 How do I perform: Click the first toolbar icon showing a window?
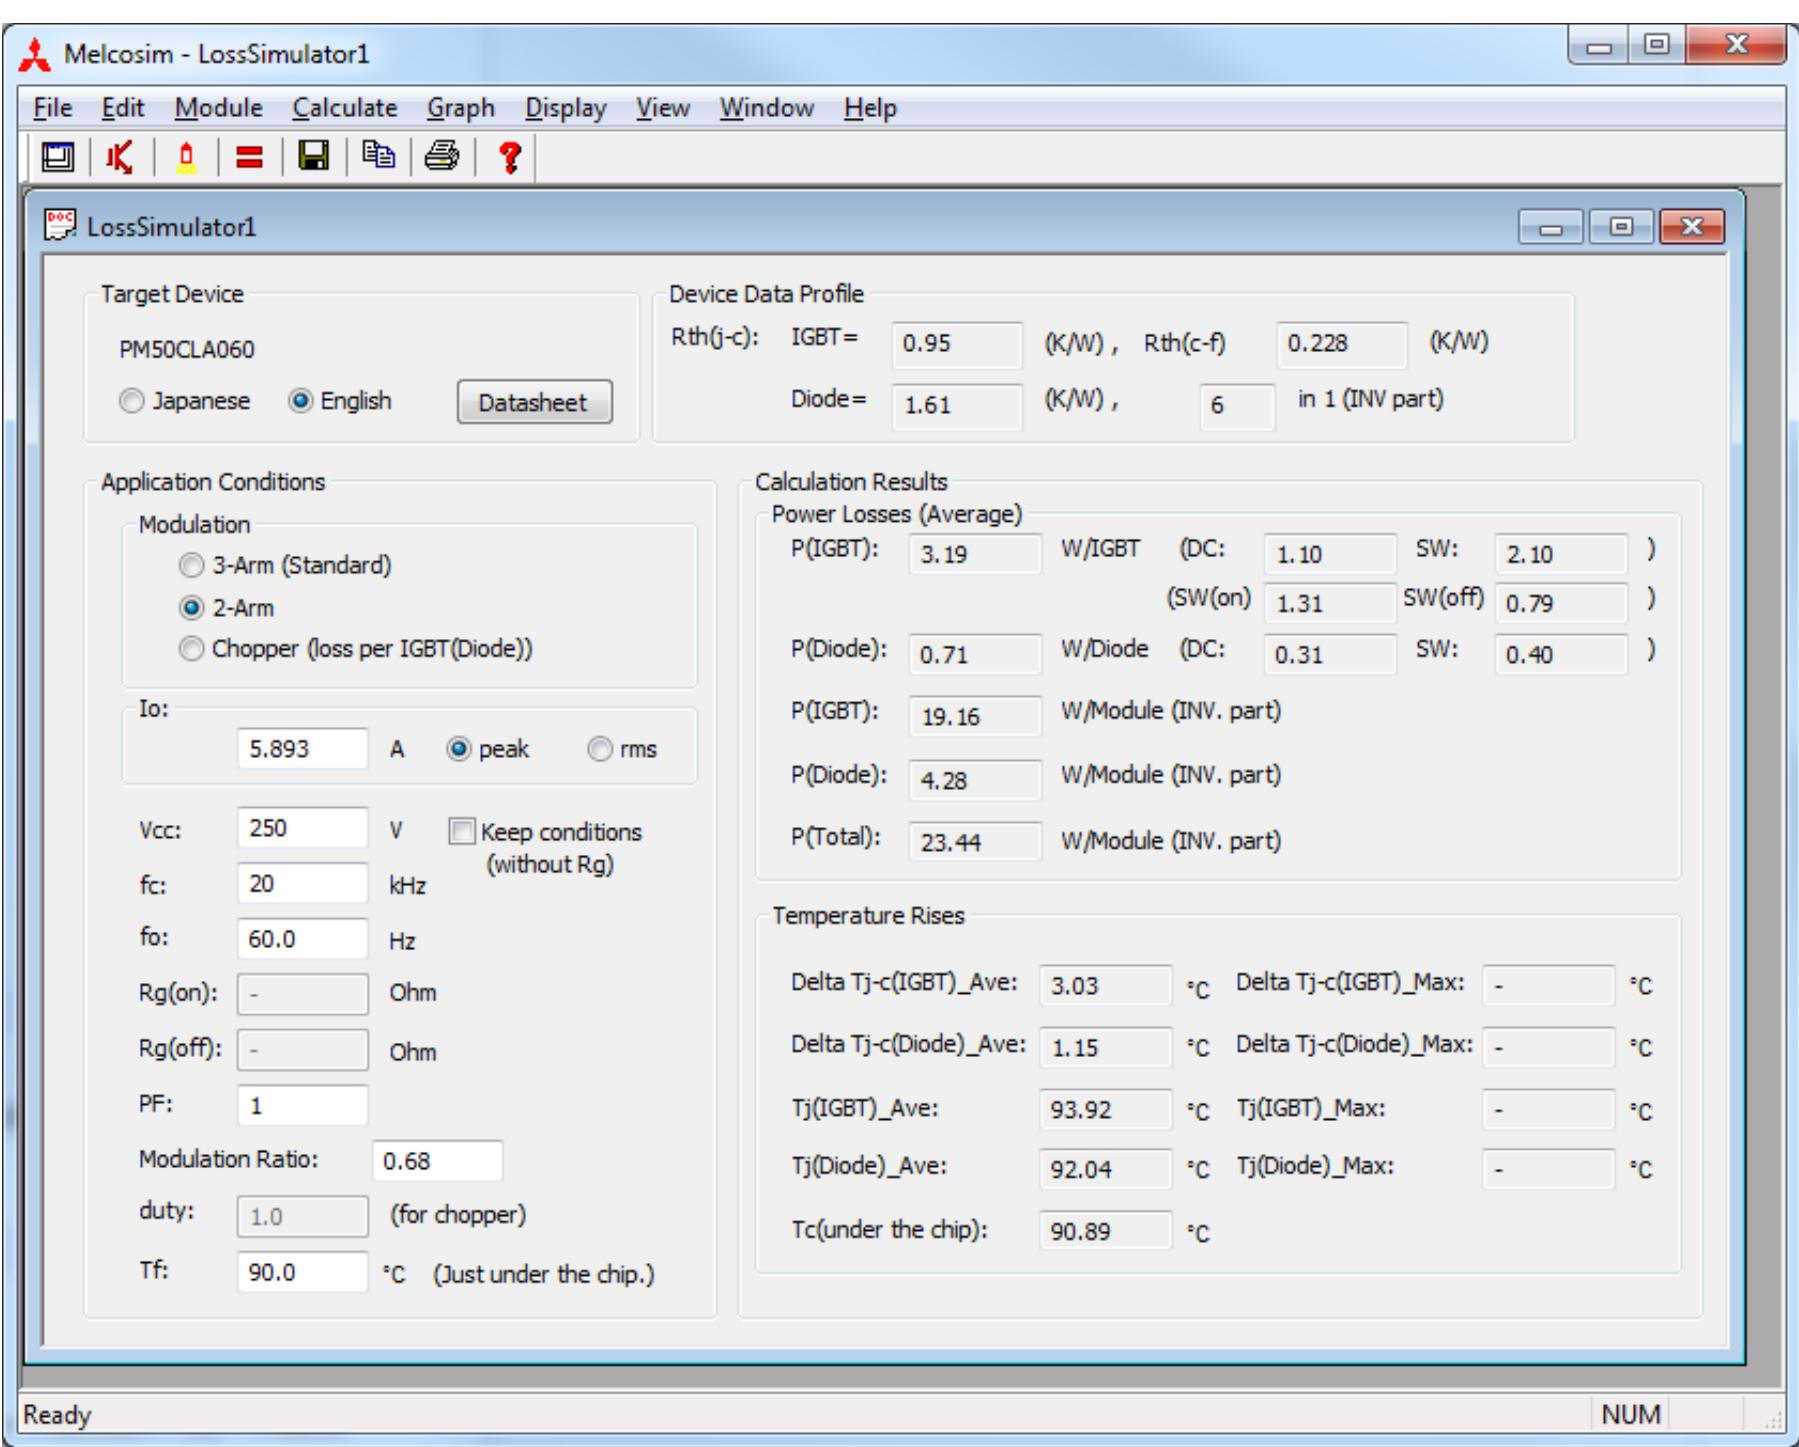click(x=58, y=157)
